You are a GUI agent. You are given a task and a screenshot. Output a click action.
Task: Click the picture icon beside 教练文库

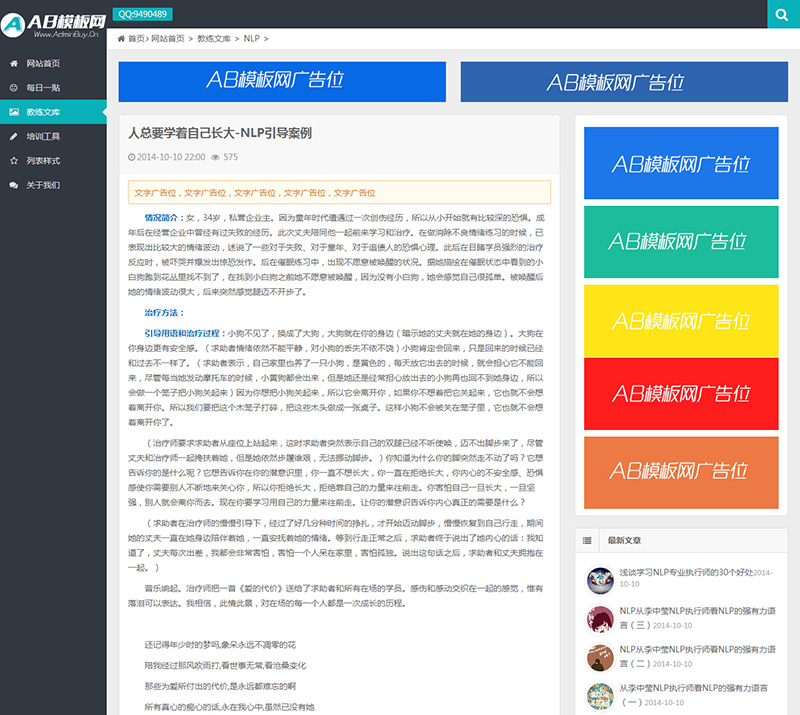pos(14,112)
